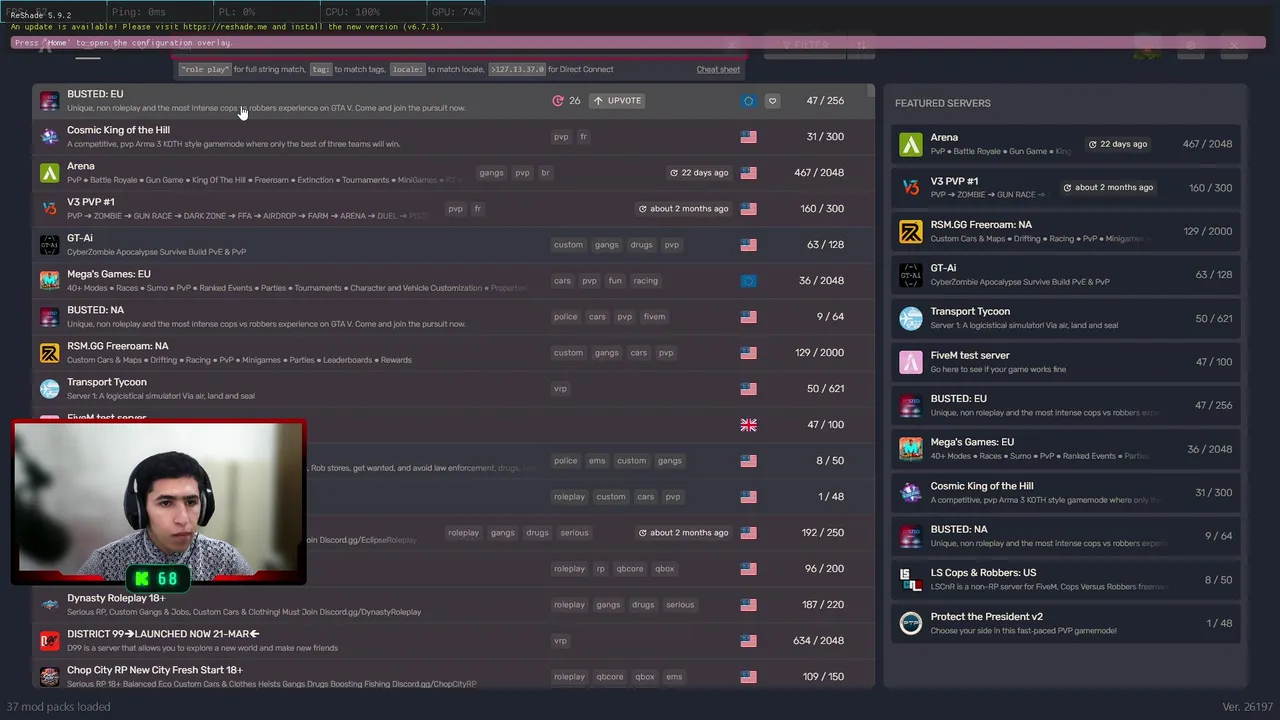Click the Transport Tycoon icon in the server list
Screen dimensions: 1280x720
[x=49, y=389]
